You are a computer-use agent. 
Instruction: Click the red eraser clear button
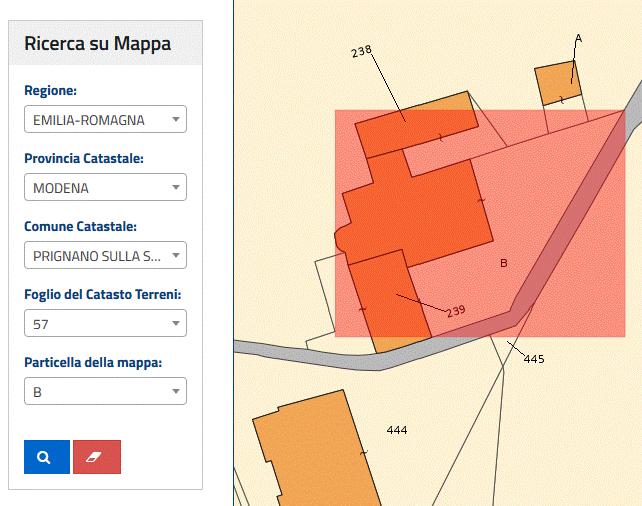97,456
